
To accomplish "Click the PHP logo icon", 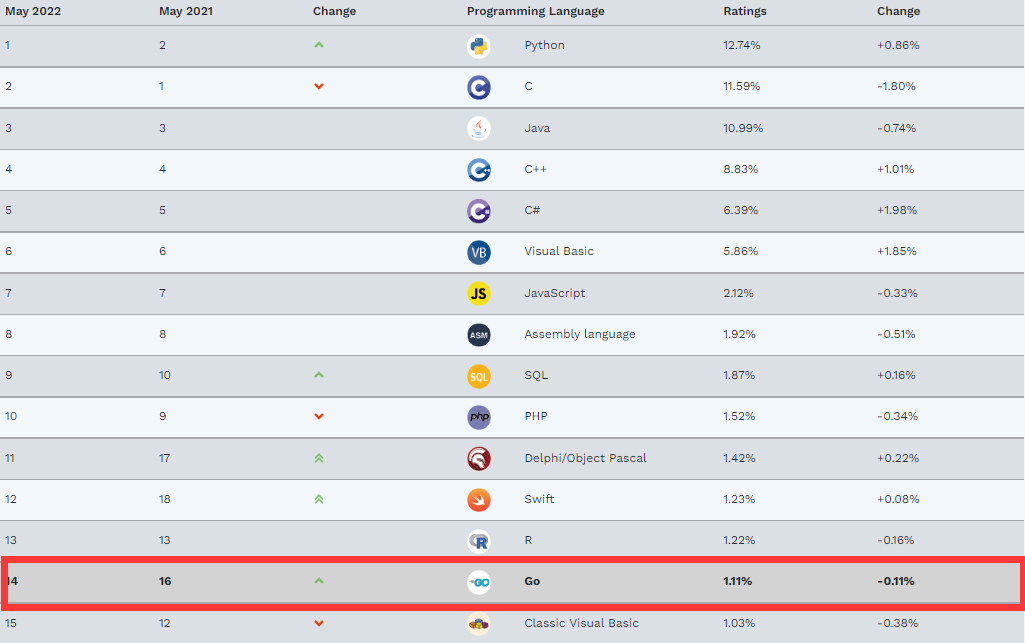I will point(478,417).
